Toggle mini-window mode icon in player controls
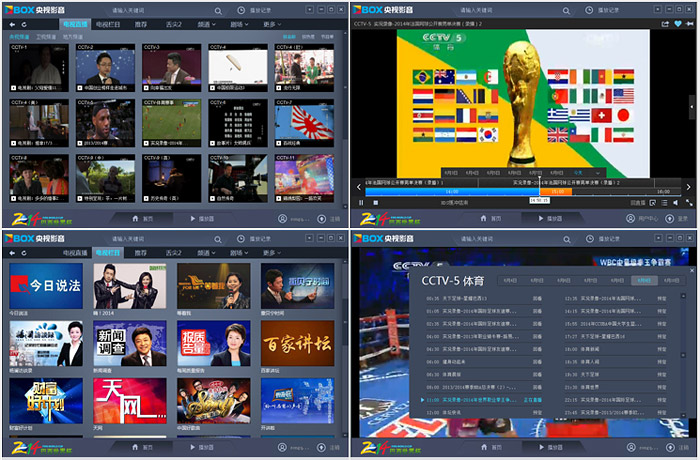Screen dimensions: 700x460 coord(653,203)
